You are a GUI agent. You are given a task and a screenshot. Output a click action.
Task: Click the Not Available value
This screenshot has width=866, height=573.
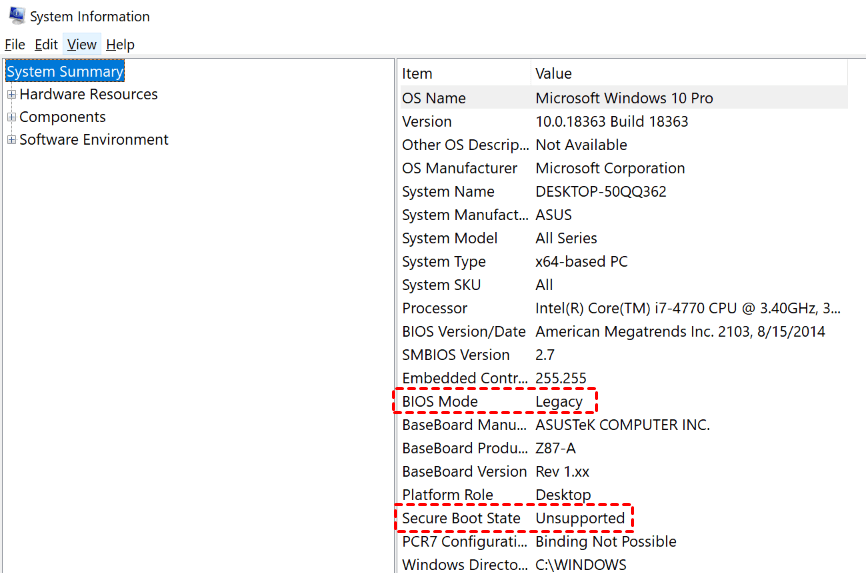pyautogui.click(x=581, y=145)
